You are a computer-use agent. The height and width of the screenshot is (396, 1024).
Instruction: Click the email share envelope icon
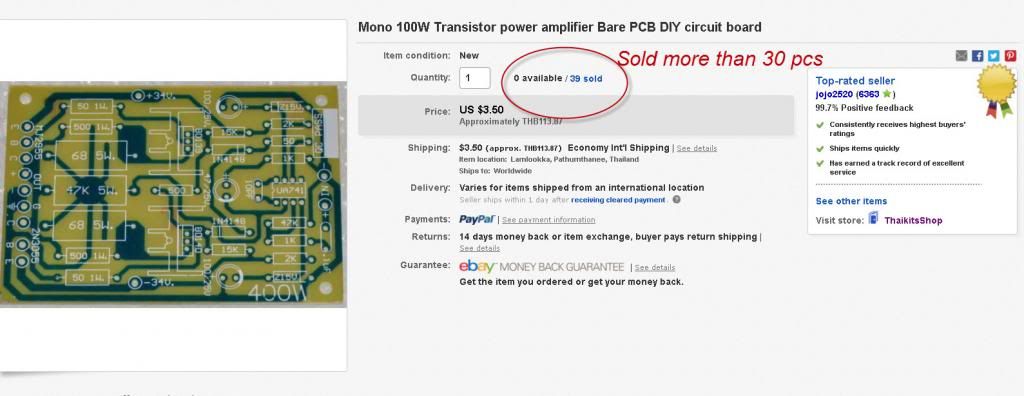(961, 56)
